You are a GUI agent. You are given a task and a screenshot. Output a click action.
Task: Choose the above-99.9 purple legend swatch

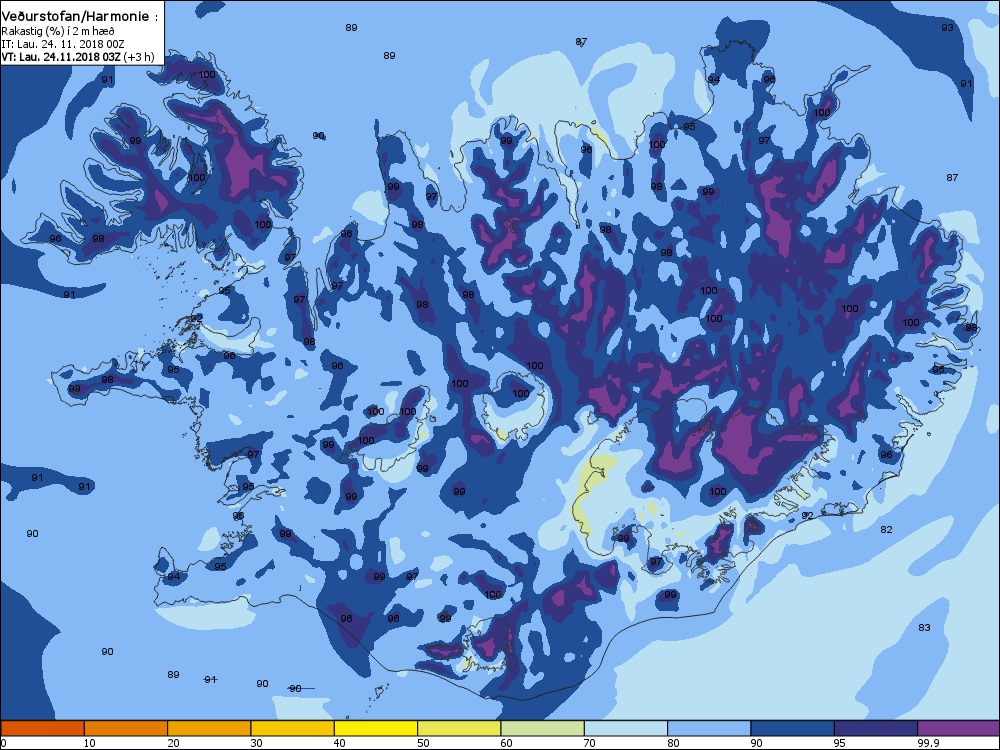[959, 728]
